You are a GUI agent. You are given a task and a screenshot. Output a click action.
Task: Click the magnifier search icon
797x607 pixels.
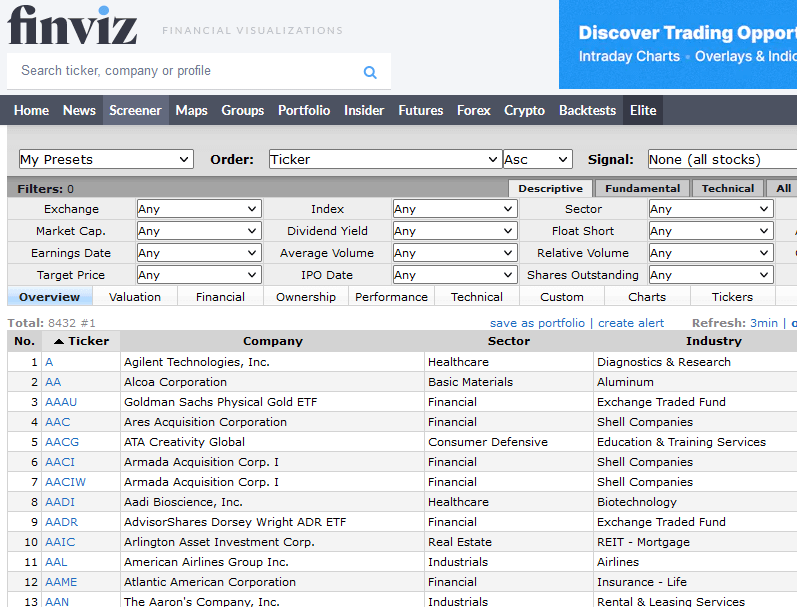(370, 72)
